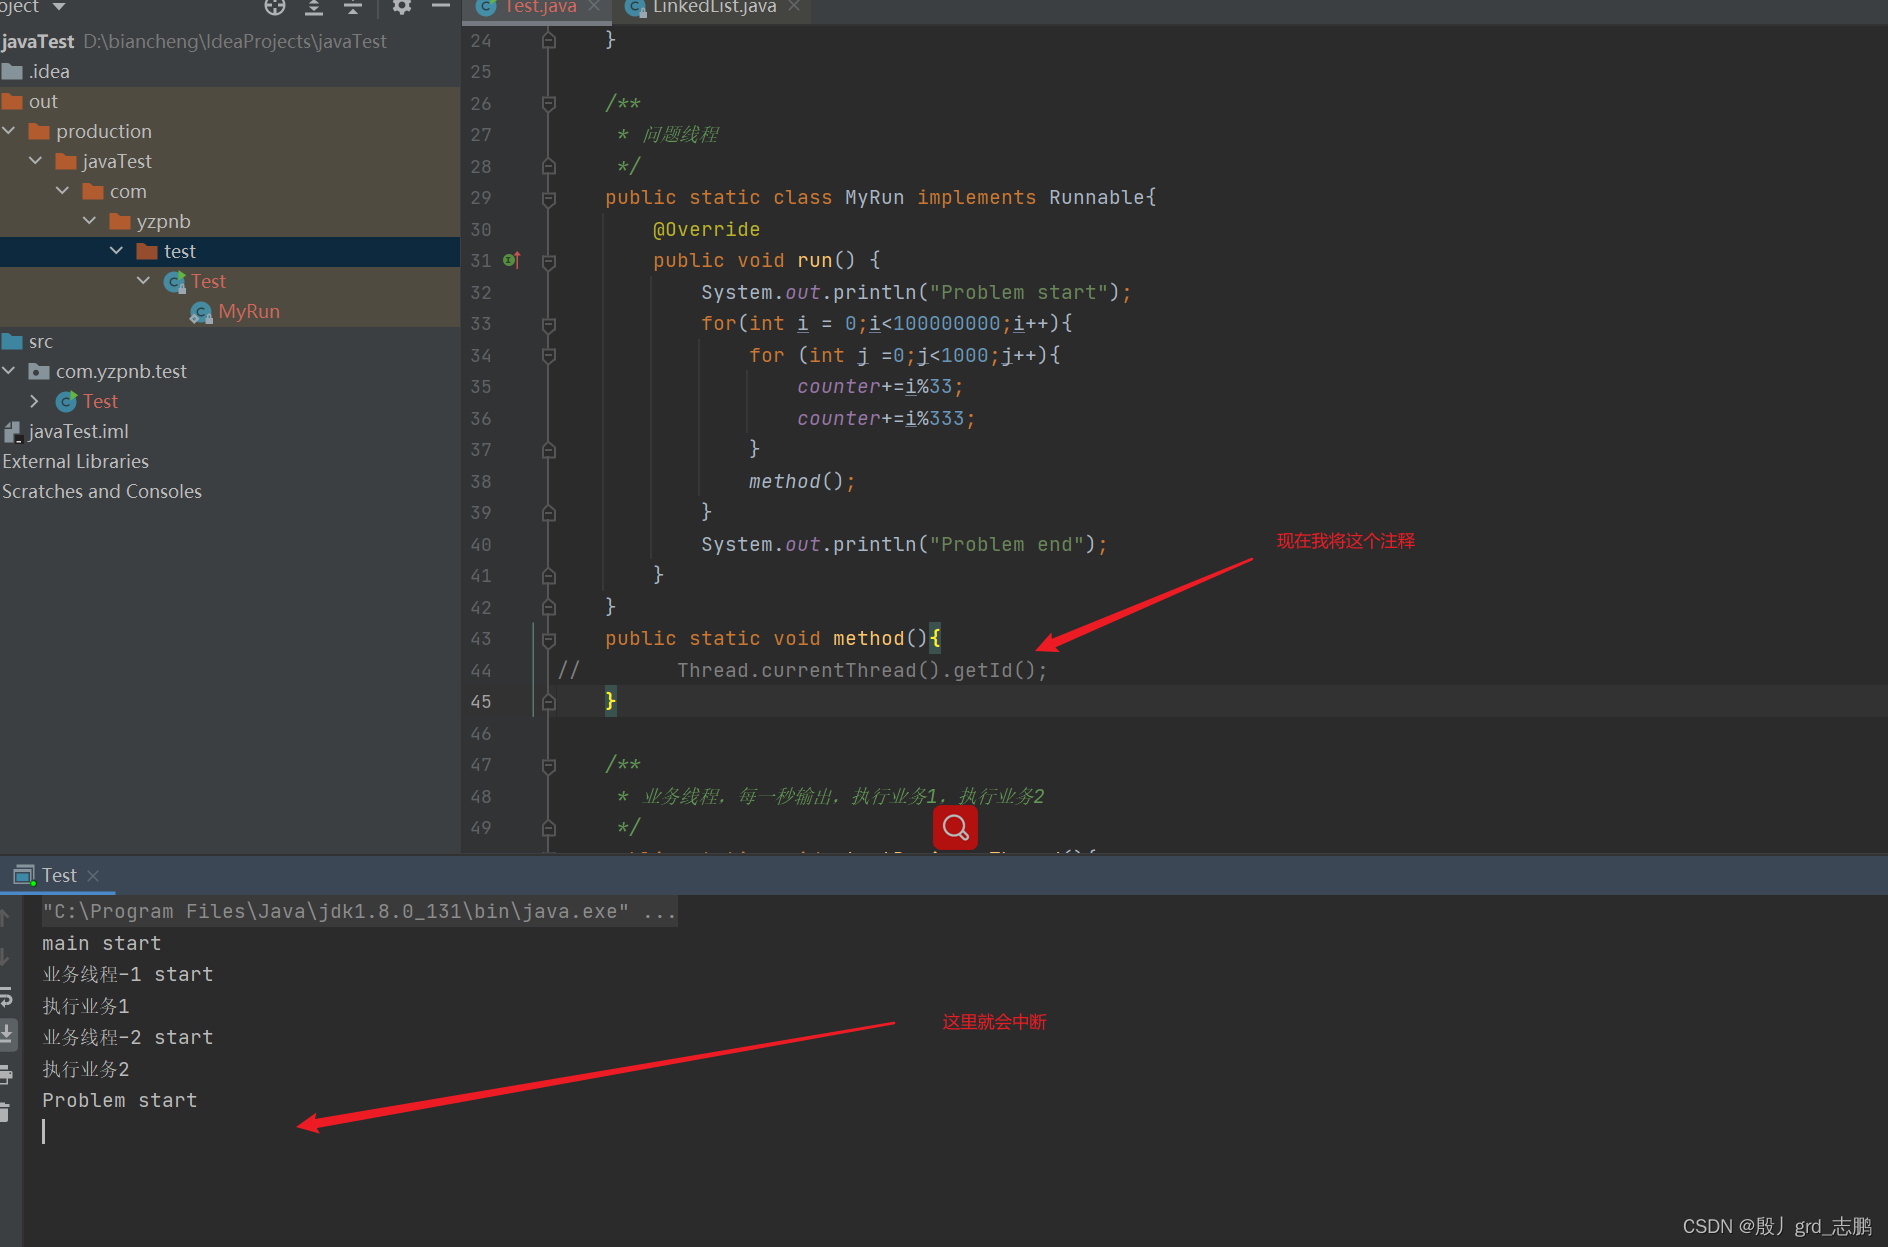This screenshot has height=1247, width=1888.
Task: Select the out folder
Action: (230, 101)
